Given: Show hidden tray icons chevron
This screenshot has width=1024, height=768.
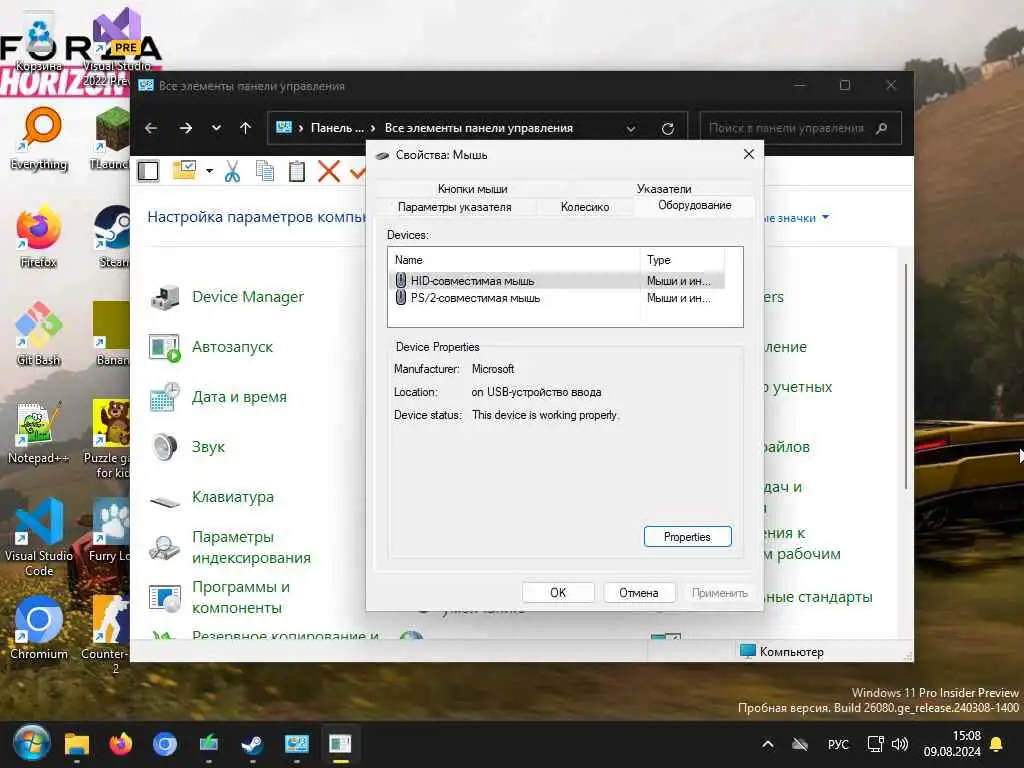Looking at the screenshot, I should [x=768, y=744].
